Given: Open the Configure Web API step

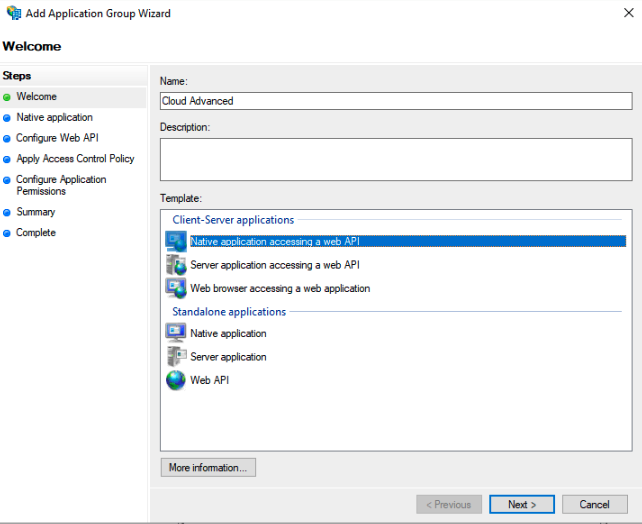Looking at the screenshot, I should click(57, 138).
